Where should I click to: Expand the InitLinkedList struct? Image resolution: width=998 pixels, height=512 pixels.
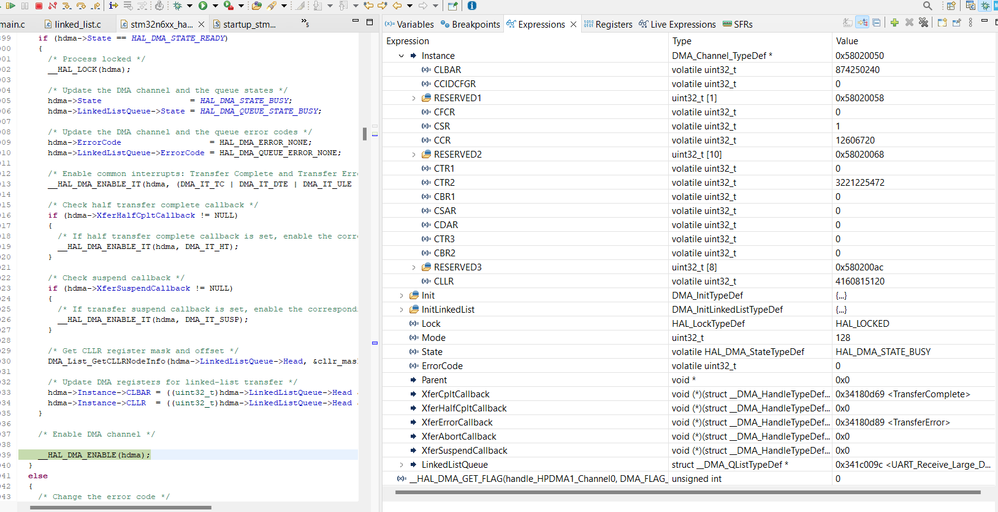pyautogui.click(x=401, y=309)
